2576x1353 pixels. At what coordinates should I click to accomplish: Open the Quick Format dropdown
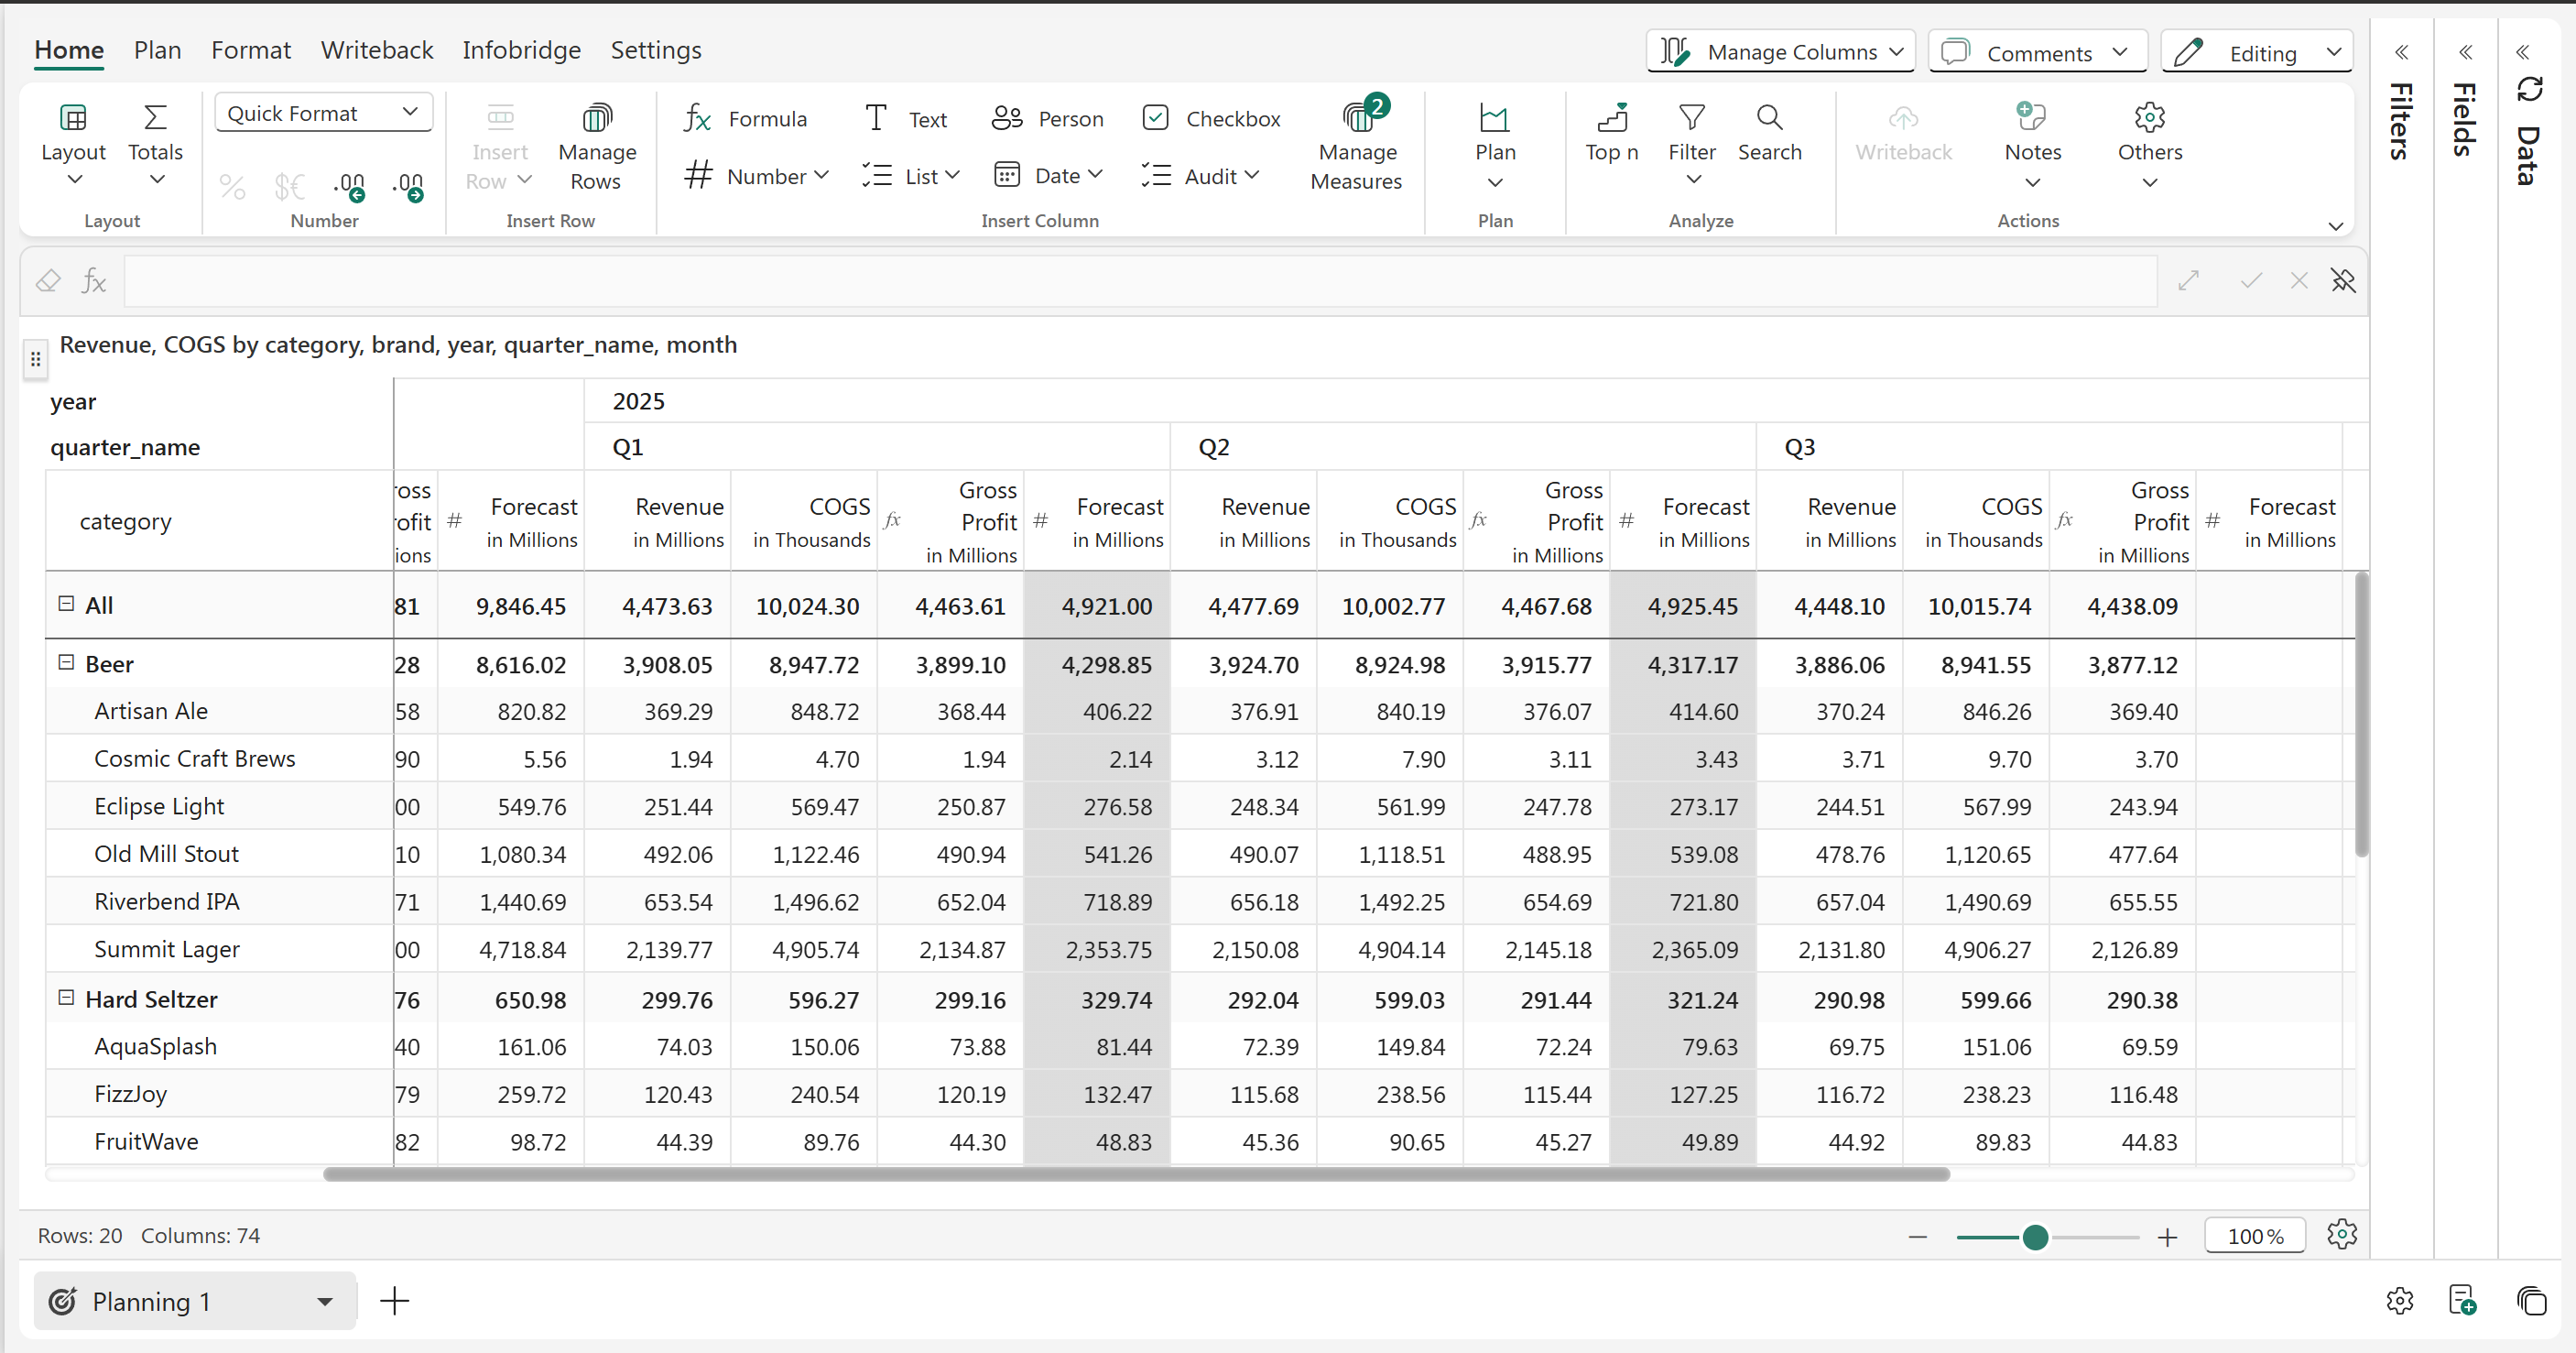point(323,113)
